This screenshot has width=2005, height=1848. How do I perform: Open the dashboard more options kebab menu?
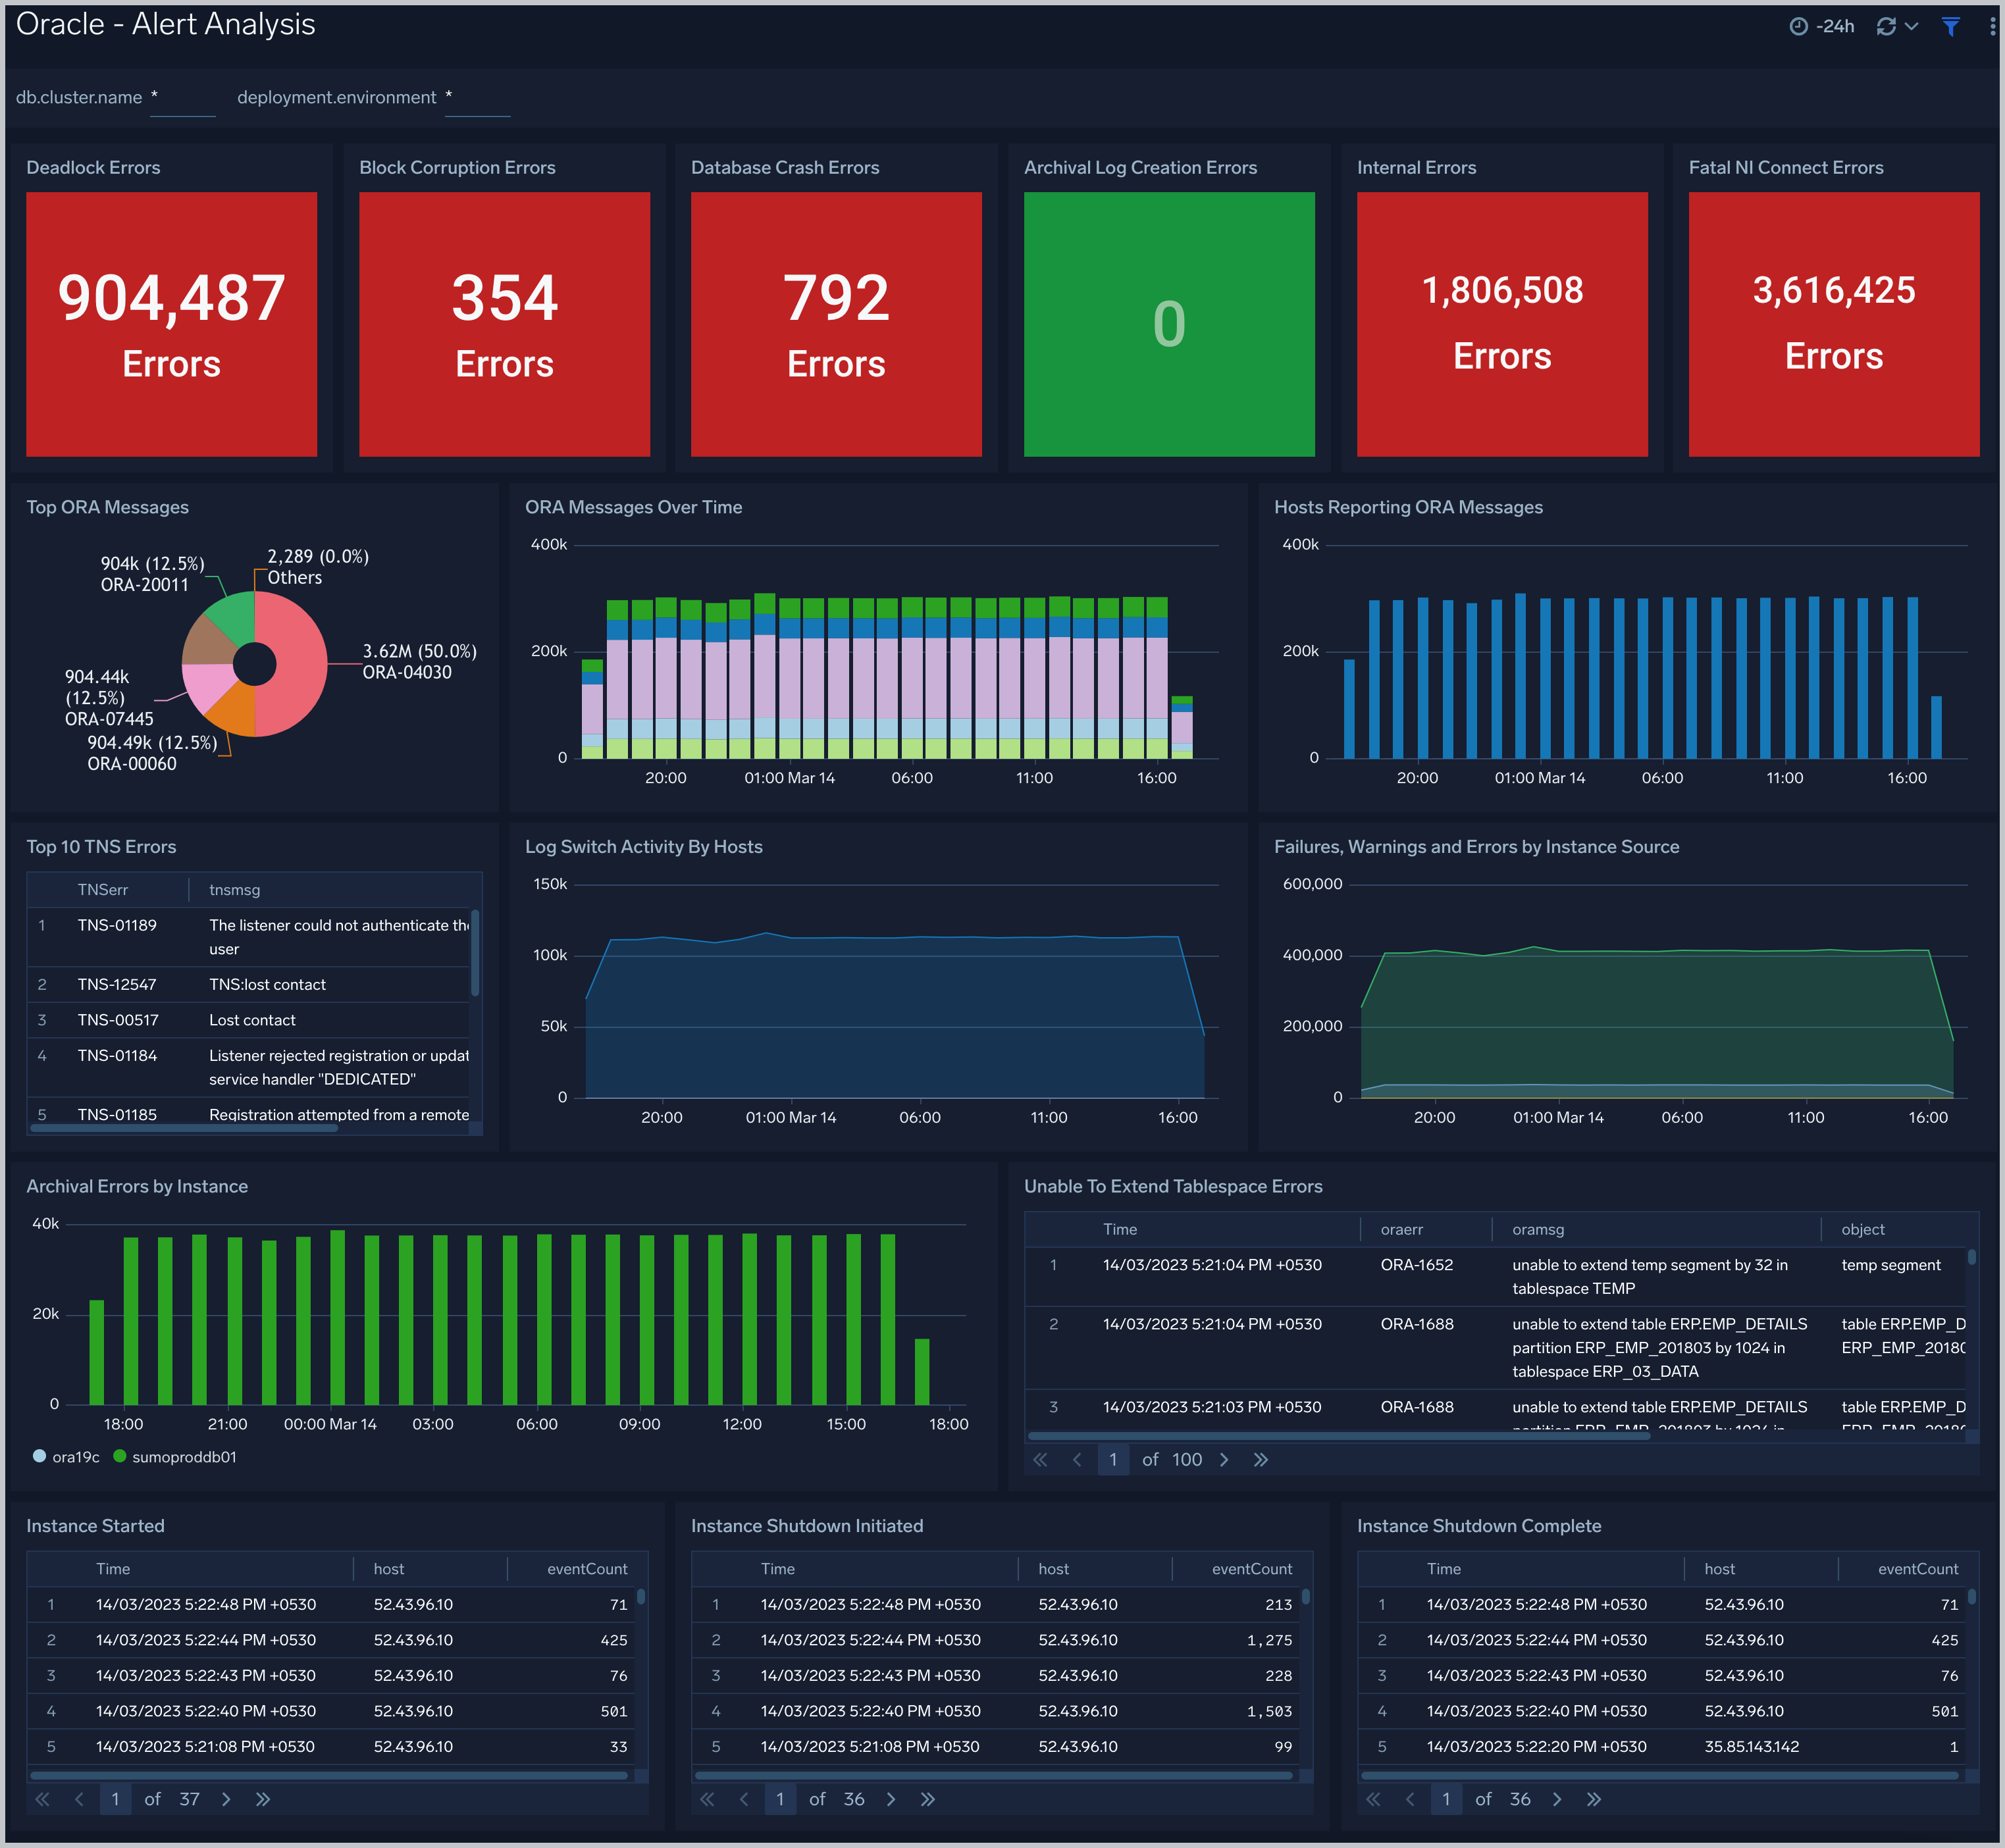(1992, 26)
